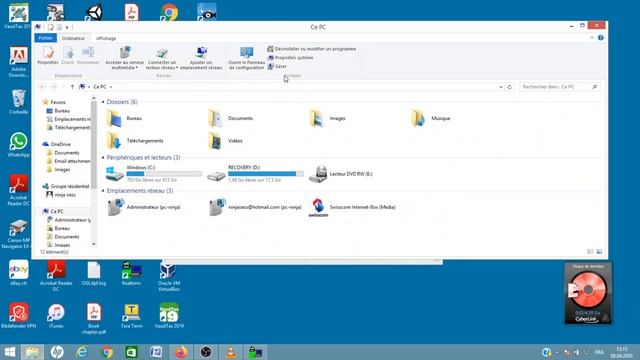
Task: Click Connecter un lecteur réseau icon
Action: tap(162, 58)
